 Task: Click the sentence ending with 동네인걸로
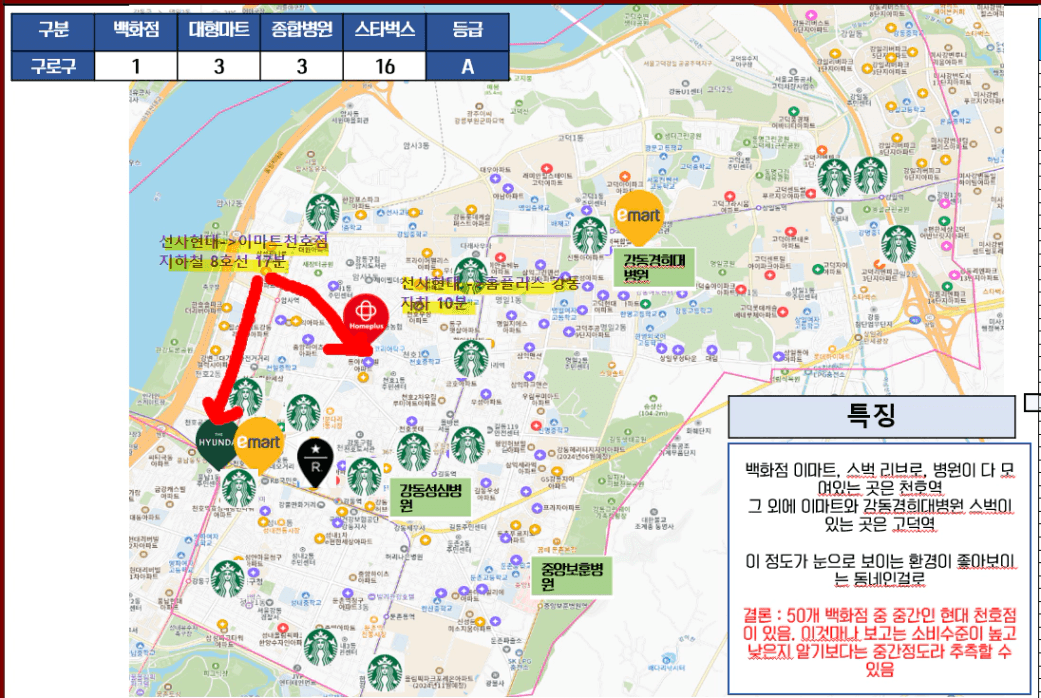pos(880,570)
